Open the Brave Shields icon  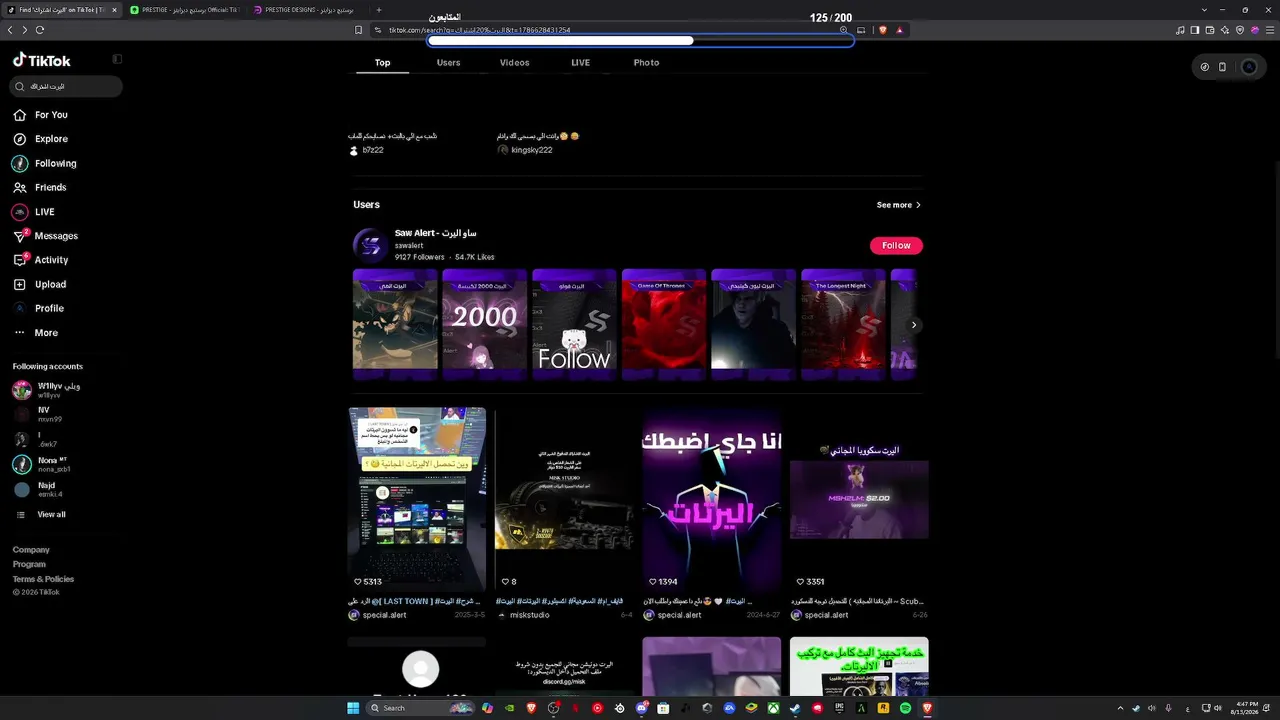click(x=883, y=30)
